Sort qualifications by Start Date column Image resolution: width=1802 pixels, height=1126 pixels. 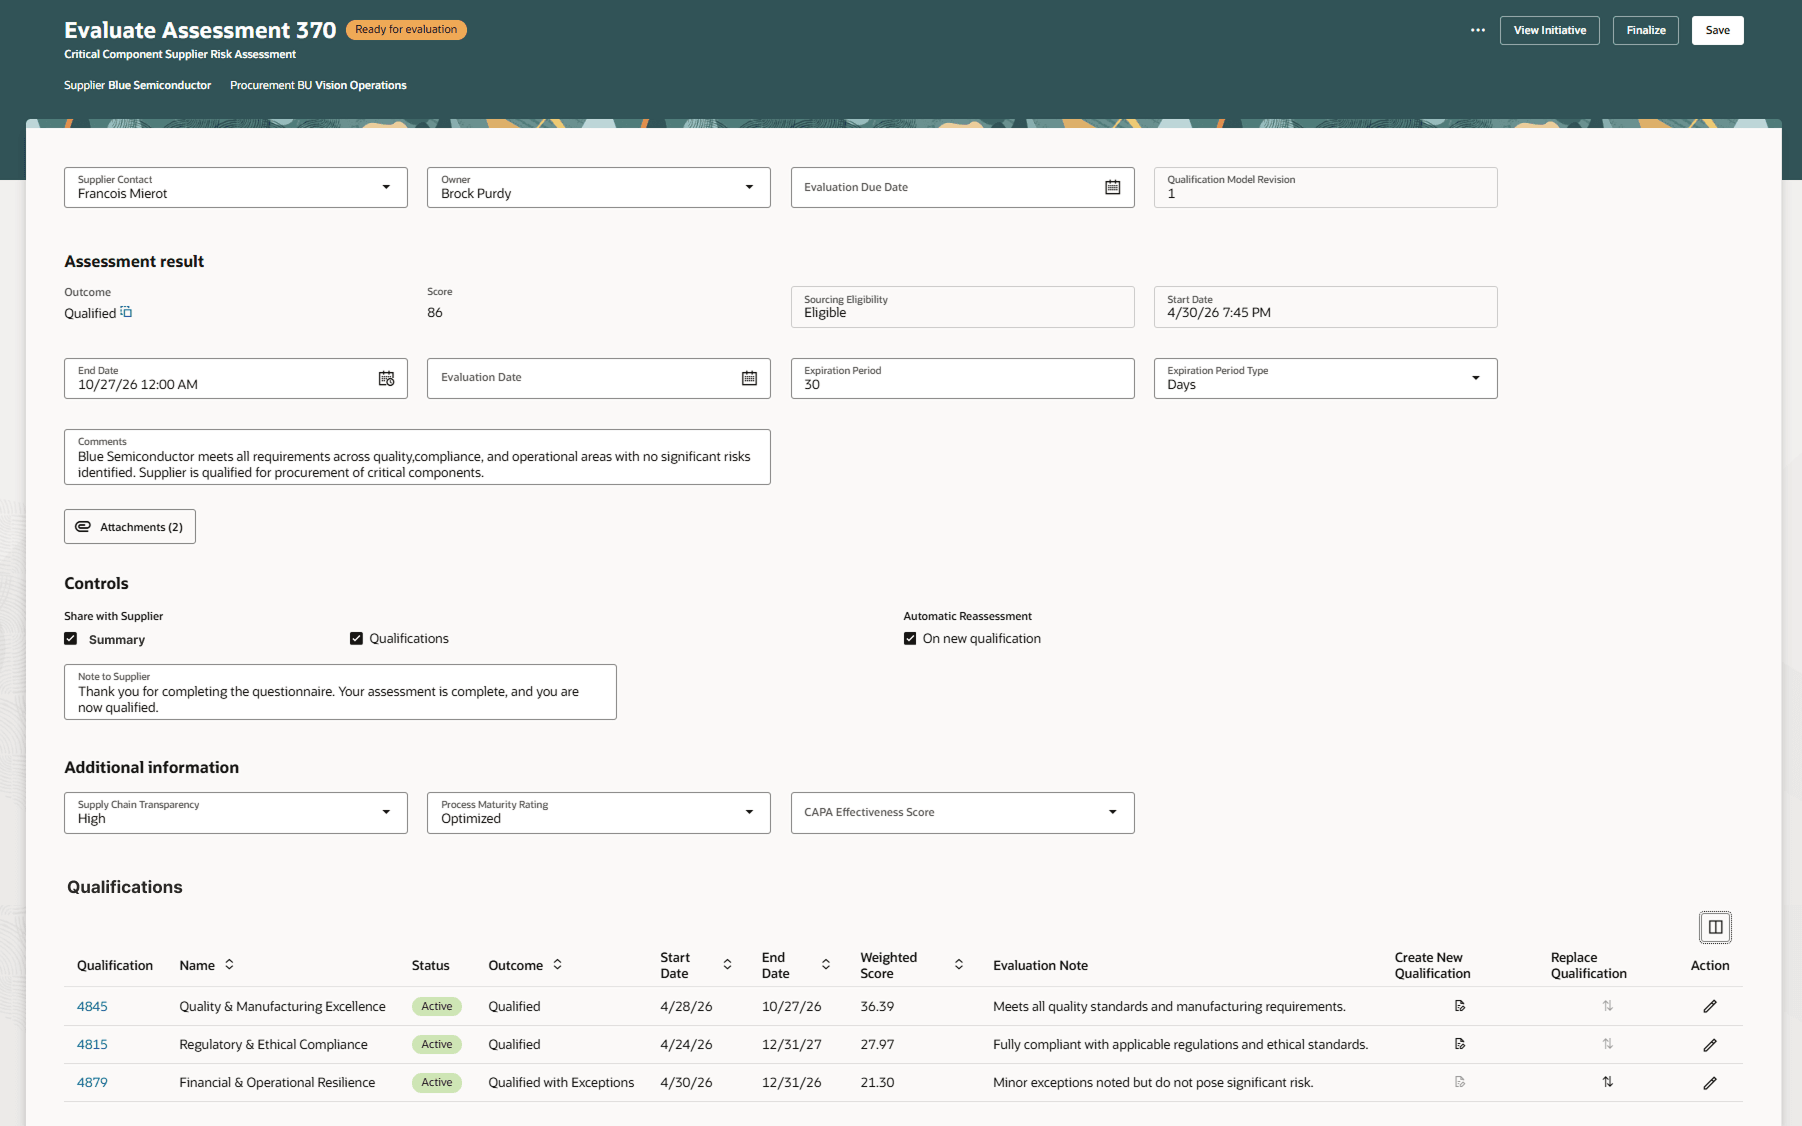click(x=727, y=965)
